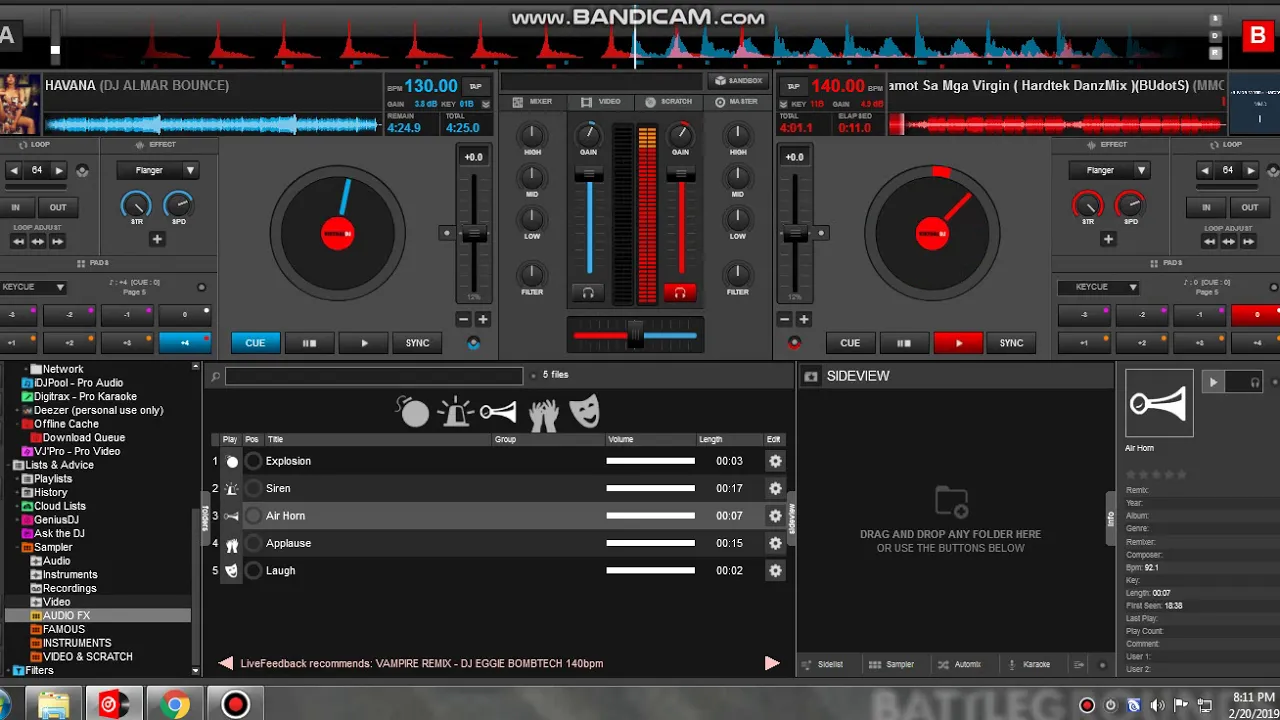Set loop OUT on right deck

point(1249,207)
